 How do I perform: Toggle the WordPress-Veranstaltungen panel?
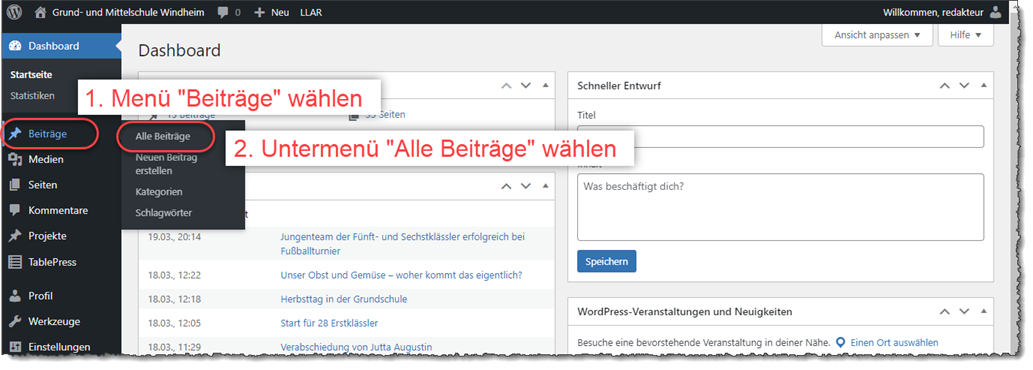tap(984, 311)
